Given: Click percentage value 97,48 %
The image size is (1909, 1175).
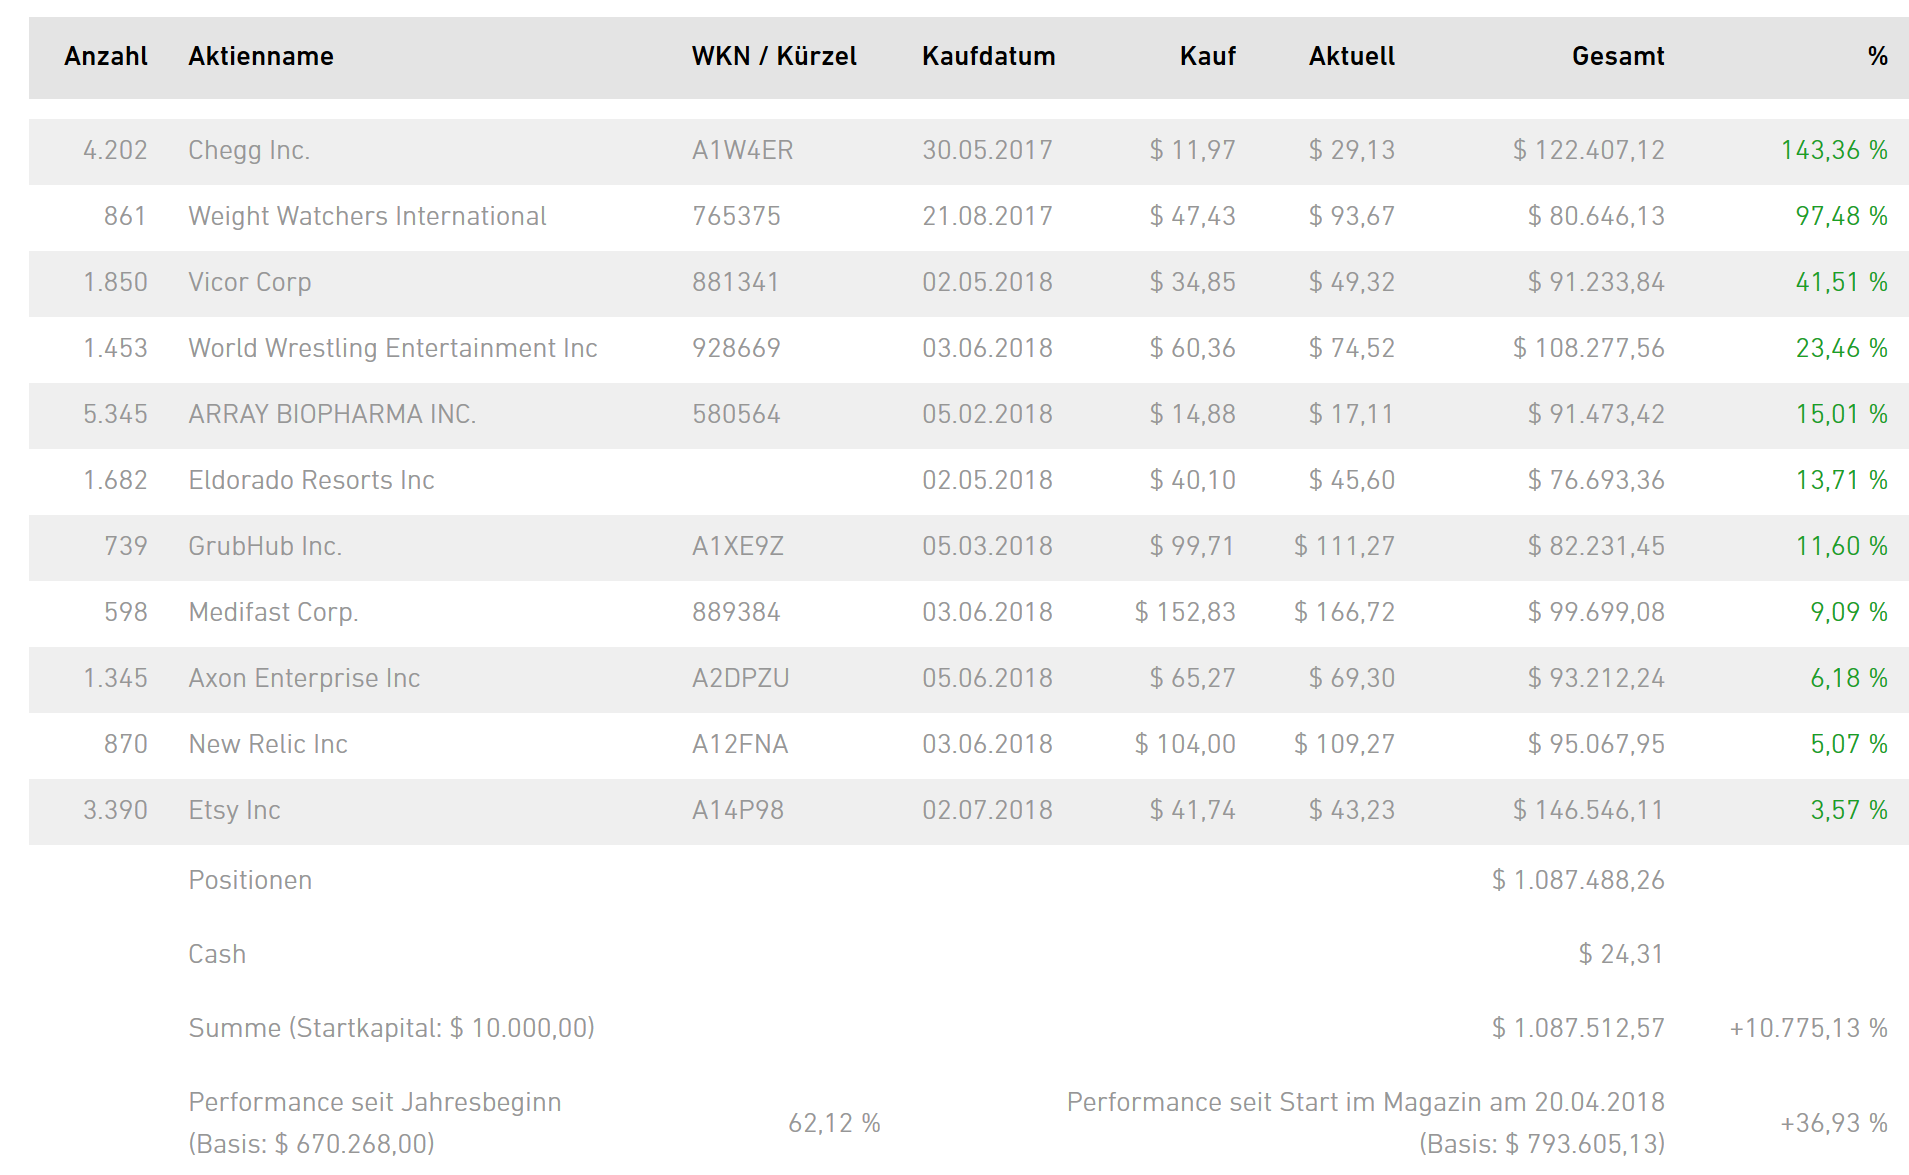Looking at the screenshot, I should coord(1841,216).
